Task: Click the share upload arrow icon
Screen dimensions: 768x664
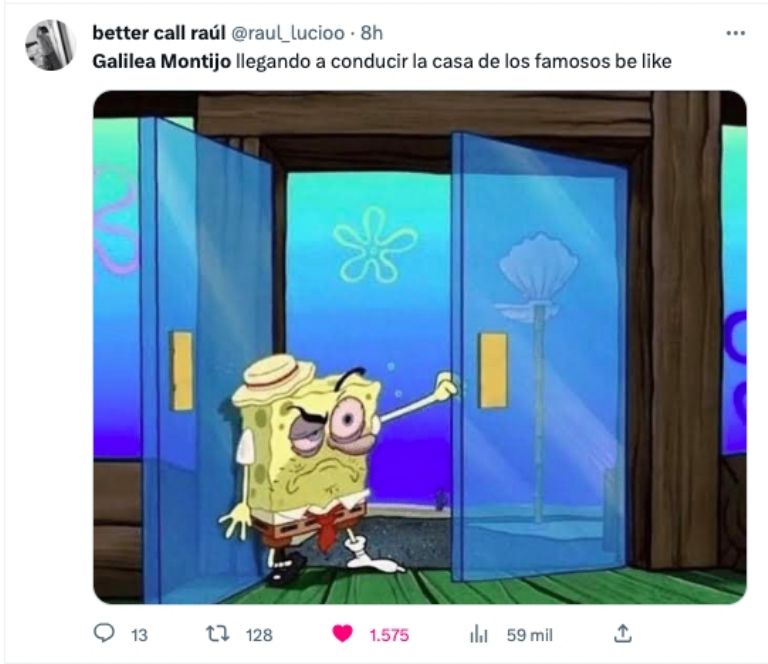Action: coord(623,634)
